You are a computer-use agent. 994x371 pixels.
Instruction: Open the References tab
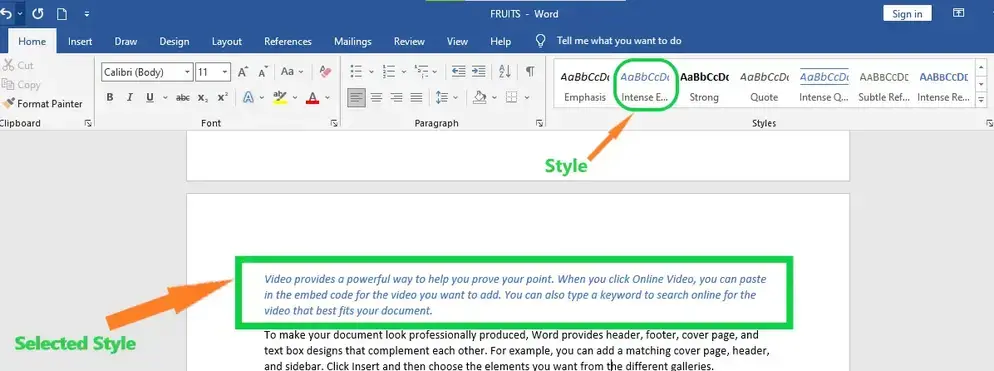(x=288, y=41)
